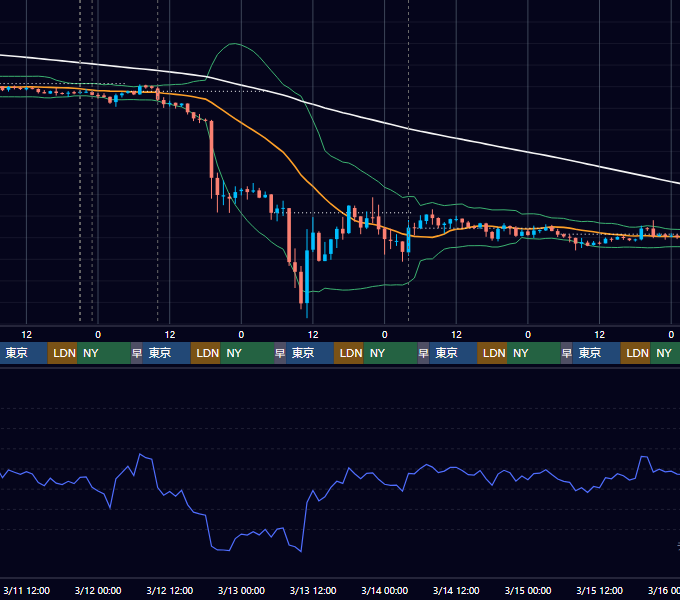Select the NY session spanning 3/13 00:00
Viewport: 680px width, 600px height.
[x=247, y=353]
